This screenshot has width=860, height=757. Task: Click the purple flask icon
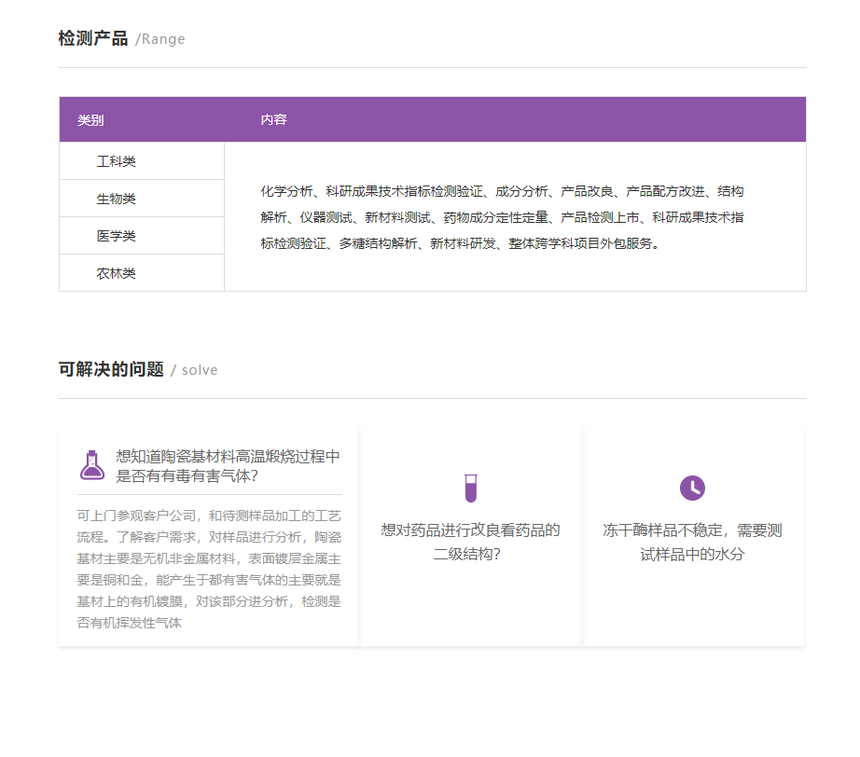92,465
